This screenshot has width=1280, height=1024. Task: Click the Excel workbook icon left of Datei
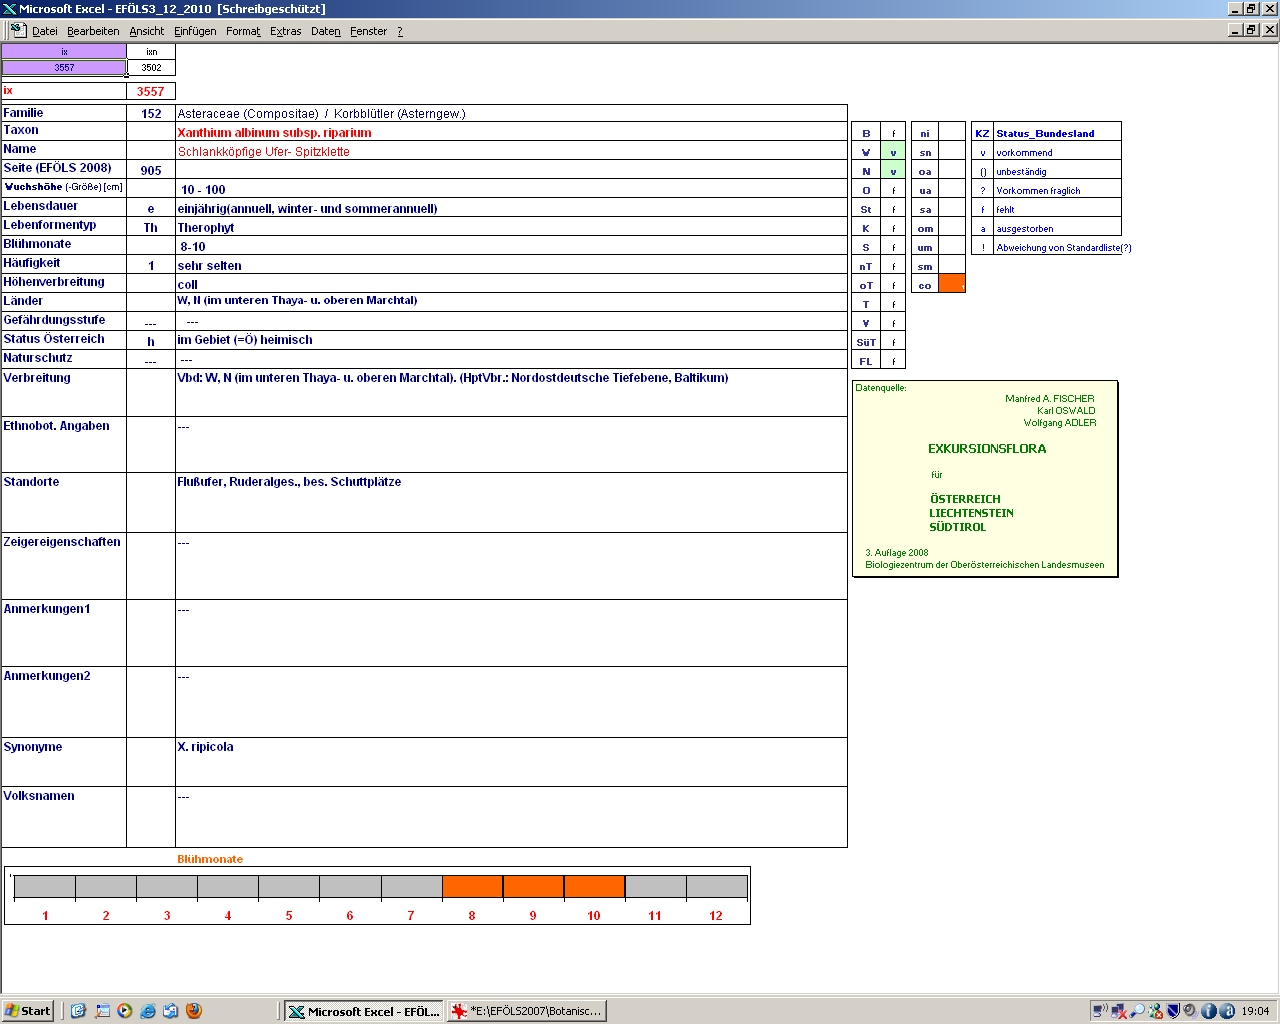(x=18, y=31)
